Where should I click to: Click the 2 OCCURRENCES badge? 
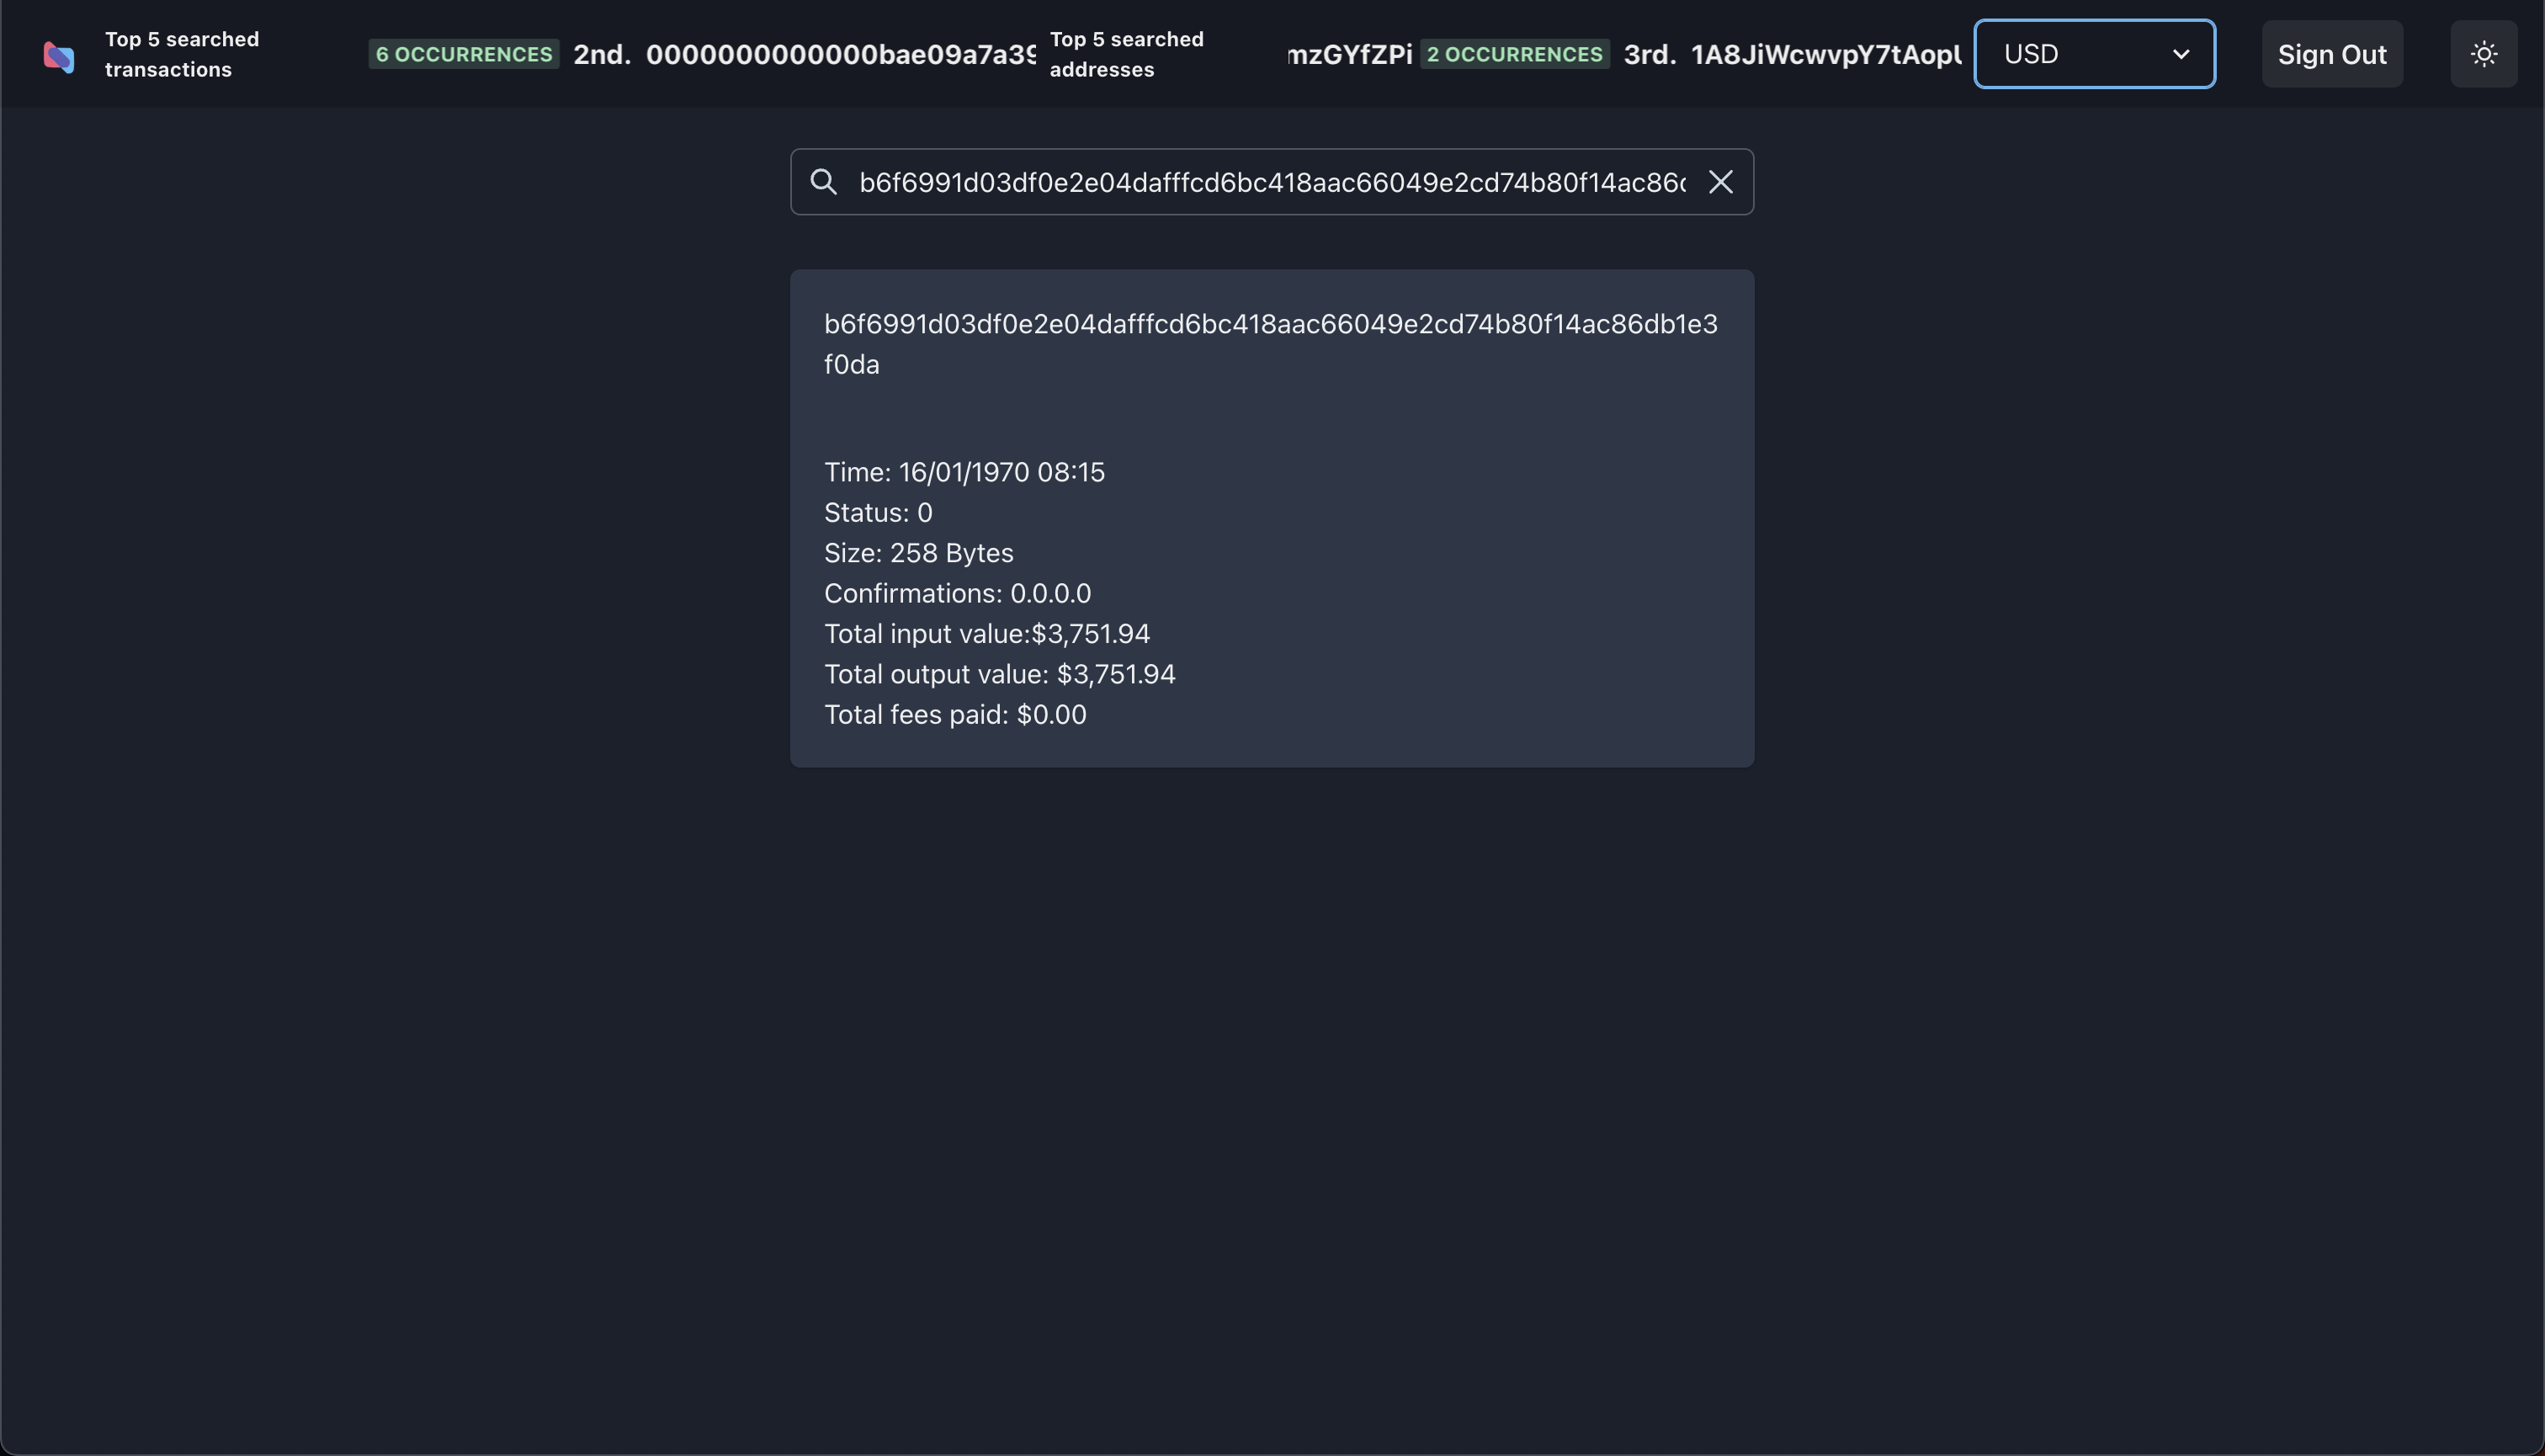(1514, 54)
